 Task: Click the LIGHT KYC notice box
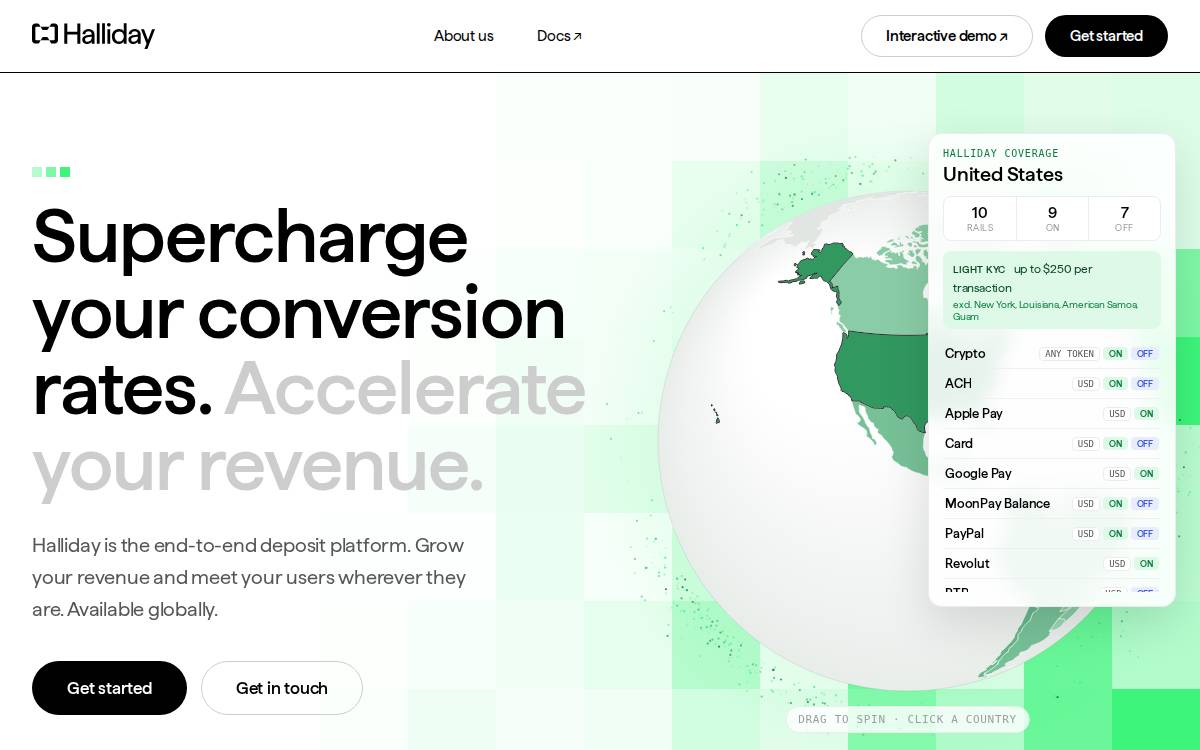[x=1052, y=290]
